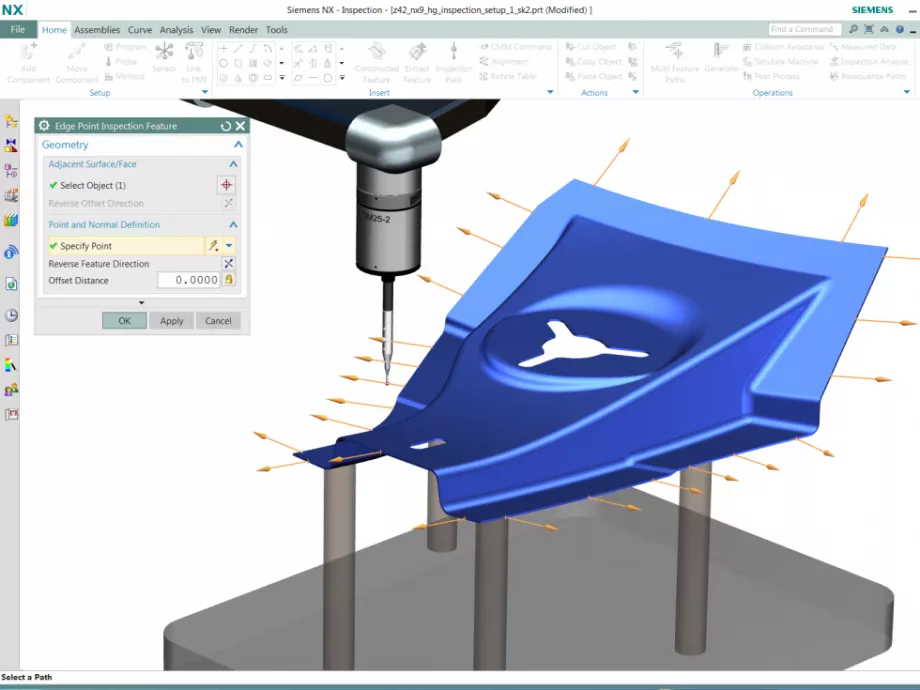The height and width of the screenshot is (690, 920).
Task: Click the Find a Command search field
Action: [x=804, y=29]
